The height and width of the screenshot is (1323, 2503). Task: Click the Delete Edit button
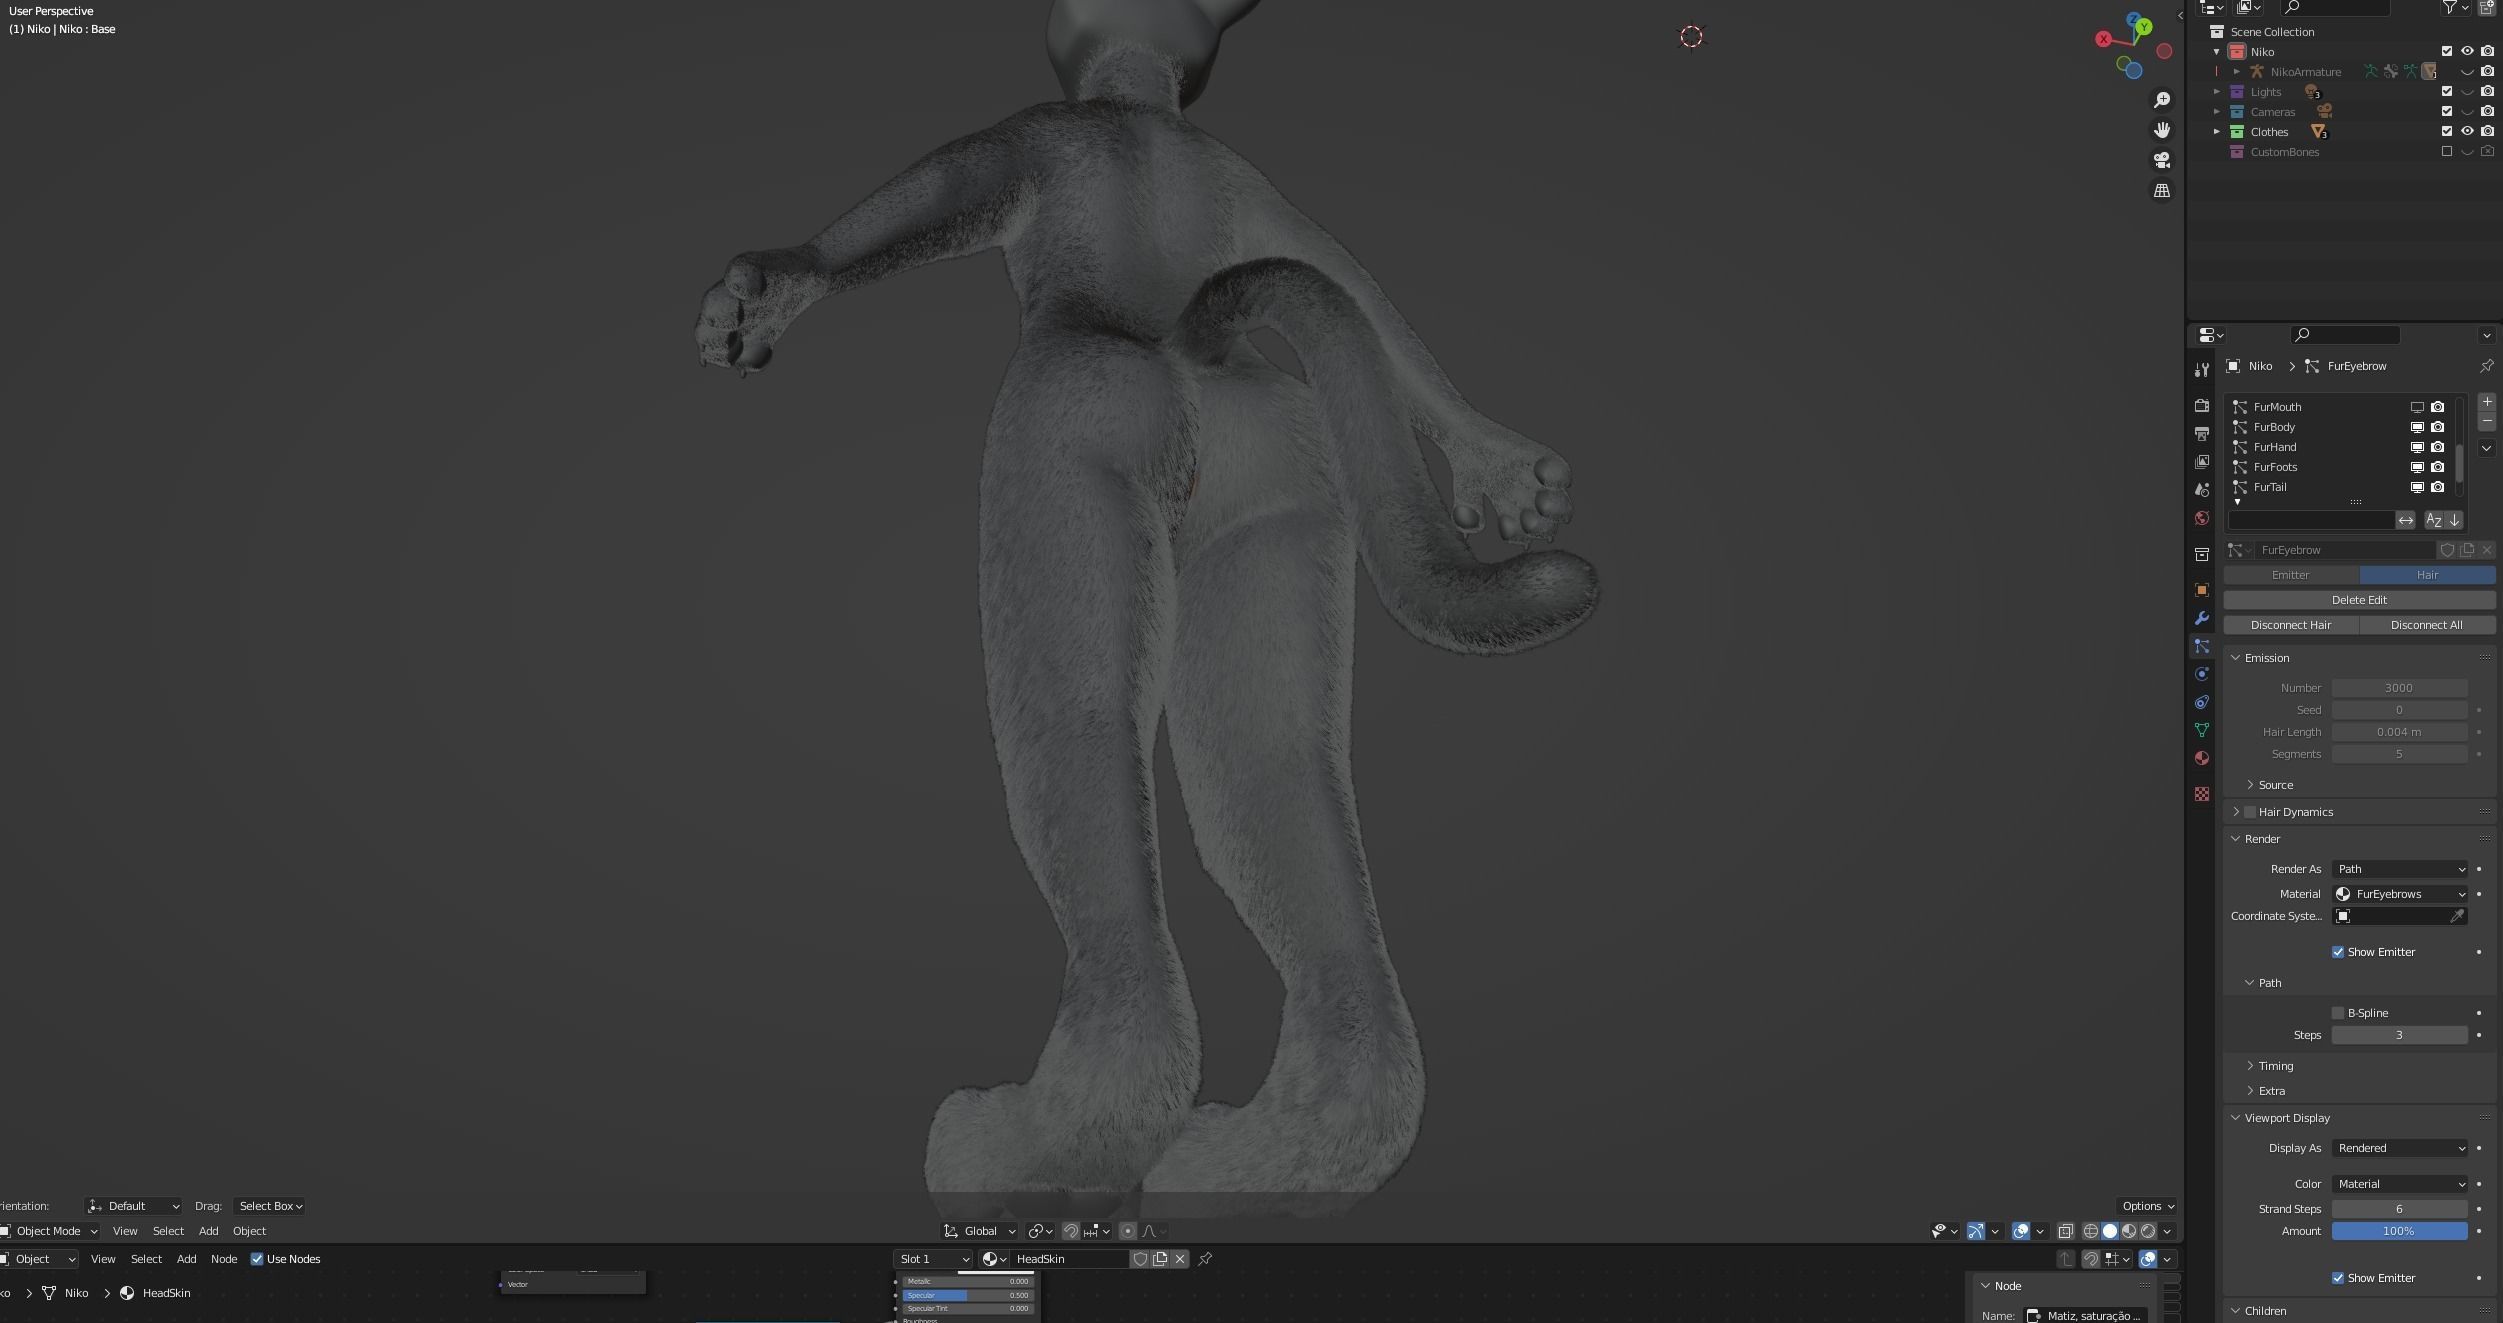[2359, 600]
